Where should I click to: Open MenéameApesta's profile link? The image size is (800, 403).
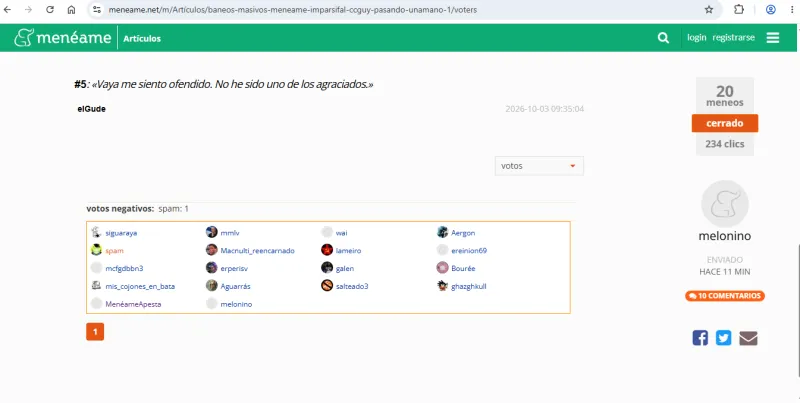coord(133,305)
